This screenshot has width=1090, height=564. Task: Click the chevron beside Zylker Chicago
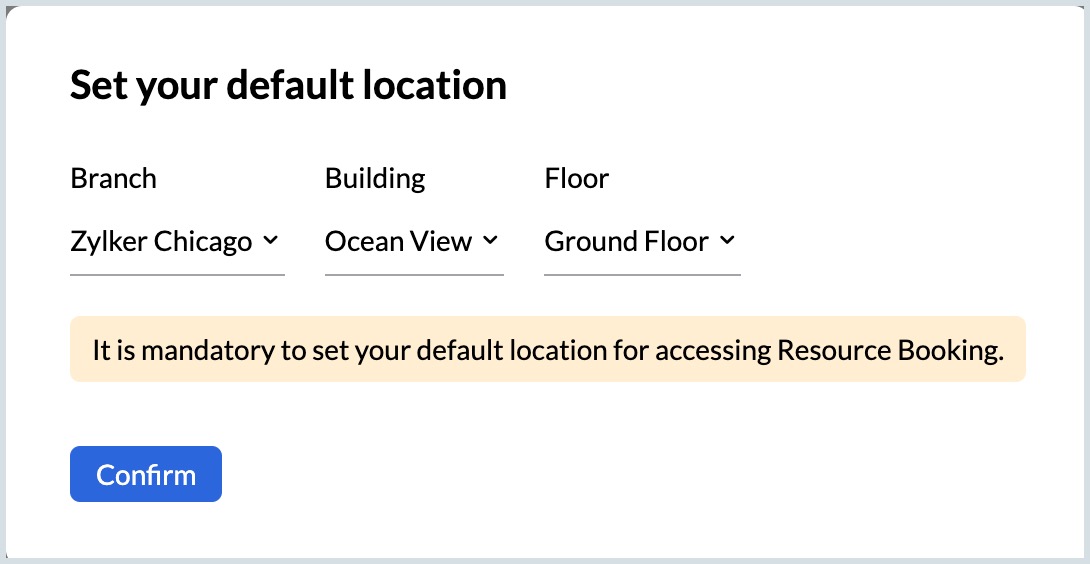270,241
